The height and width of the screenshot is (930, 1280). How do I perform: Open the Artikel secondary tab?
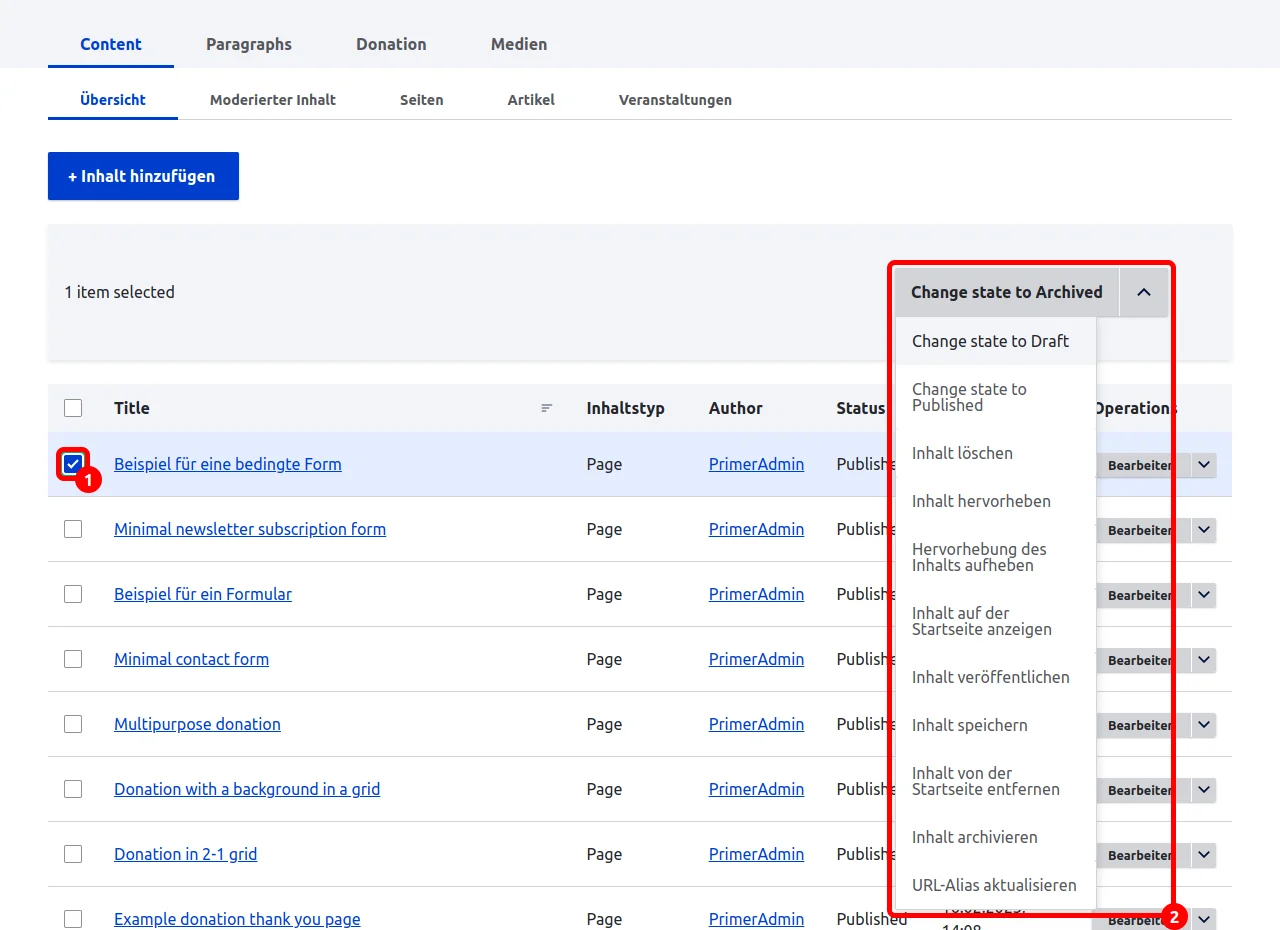(x=531, y=100)
